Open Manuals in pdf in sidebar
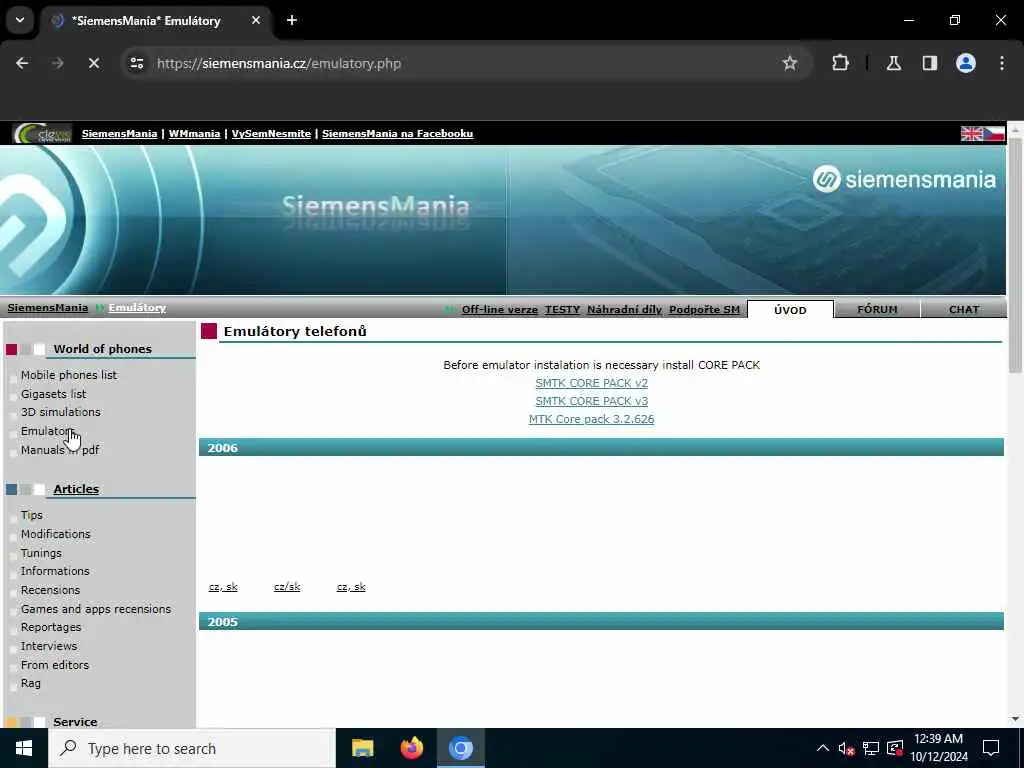1024x768 pixels. [x=60, y=450]
